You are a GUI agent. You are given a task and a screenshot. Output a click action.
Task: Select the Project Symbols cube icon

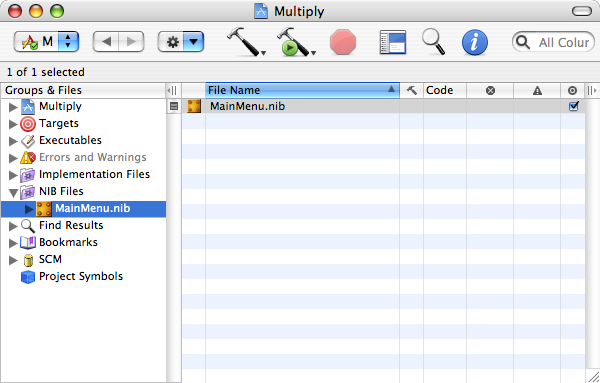click(x=28, y=277)
